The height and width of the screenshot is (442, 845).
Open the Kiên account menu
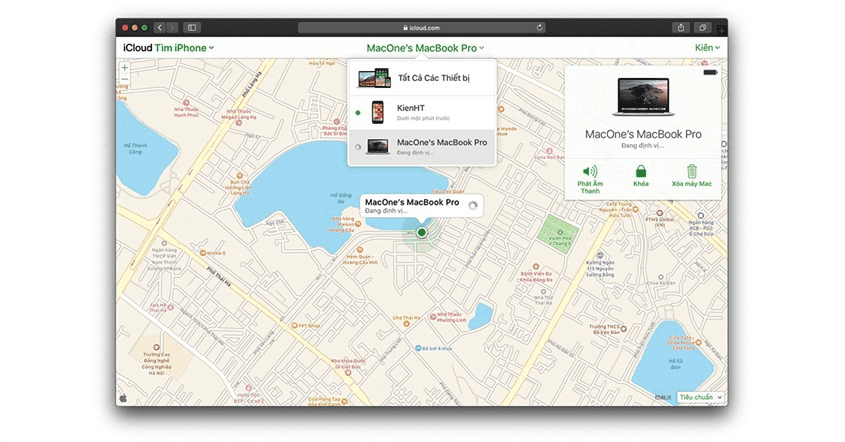click(707, 47)
